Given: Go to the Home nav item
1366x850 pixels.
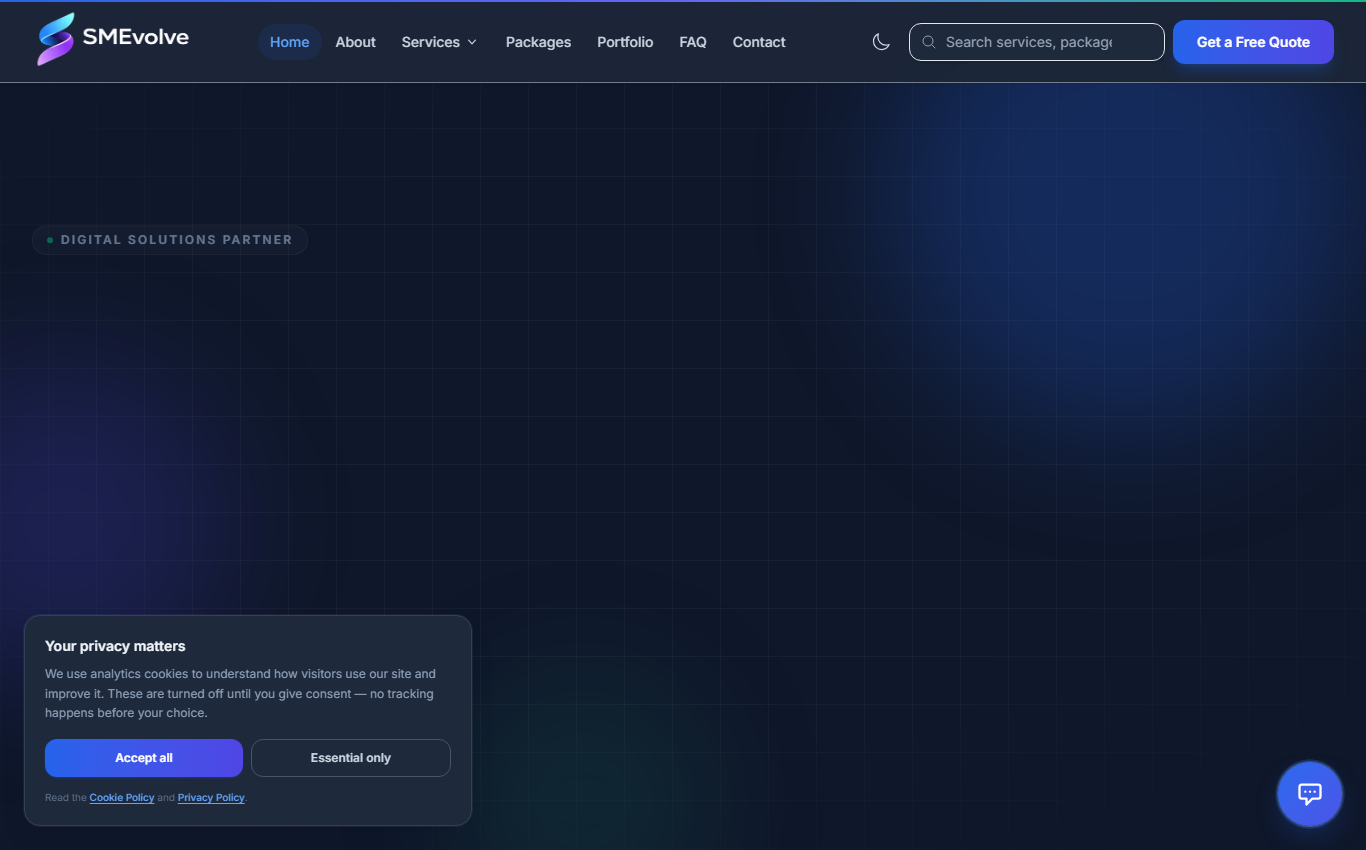Looking at the screenshot, I should pos(290,42).
